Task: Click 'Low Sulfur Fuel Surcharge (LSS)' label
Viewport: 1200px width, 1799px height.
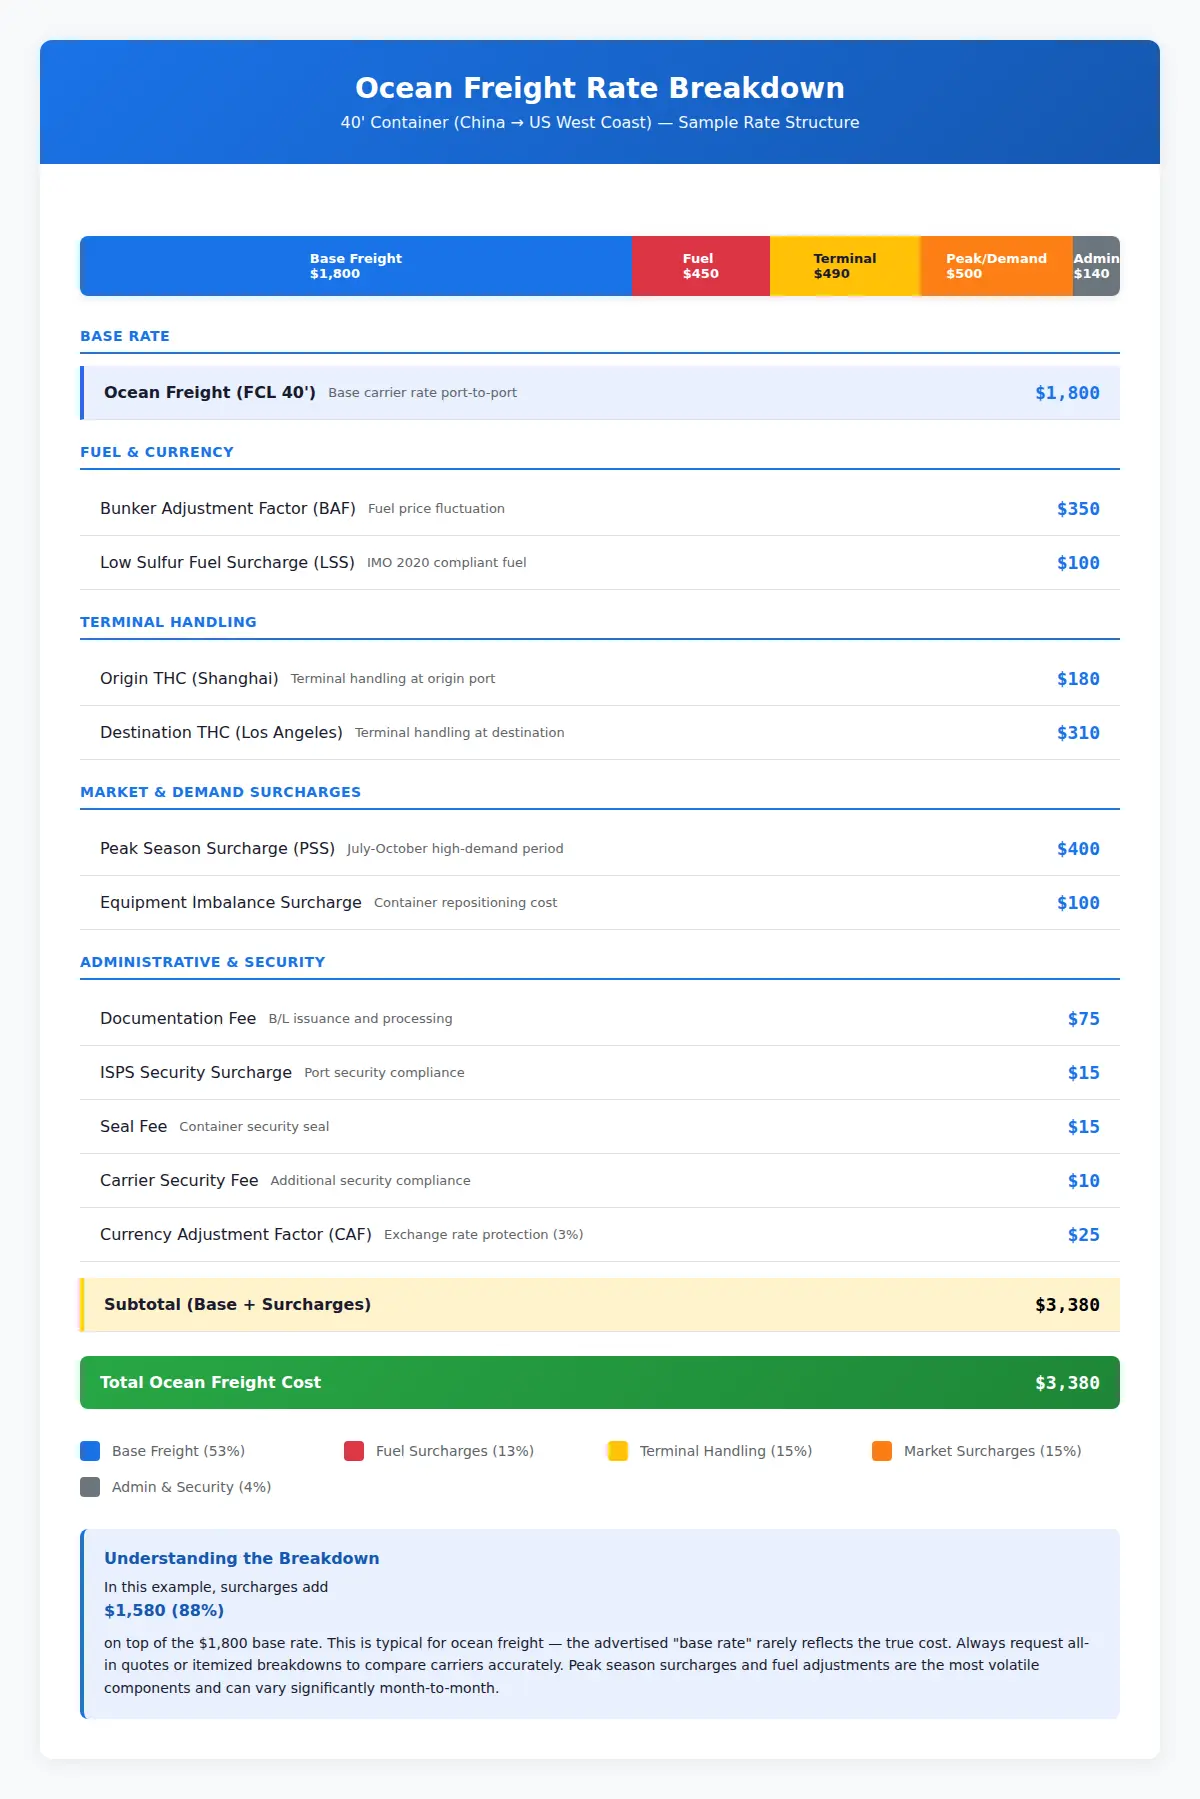Action: (x=227, y=562)
